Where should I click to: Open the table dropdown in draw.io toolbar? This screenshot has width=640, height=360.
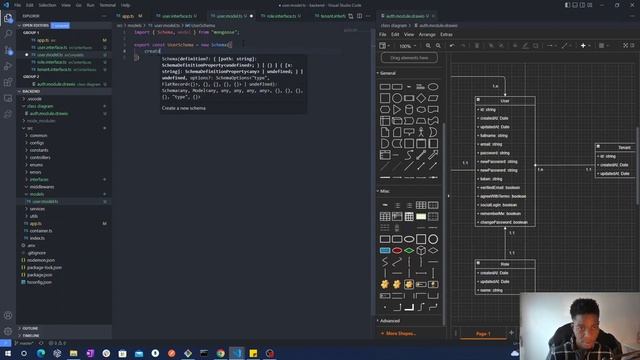coord(603,46)
